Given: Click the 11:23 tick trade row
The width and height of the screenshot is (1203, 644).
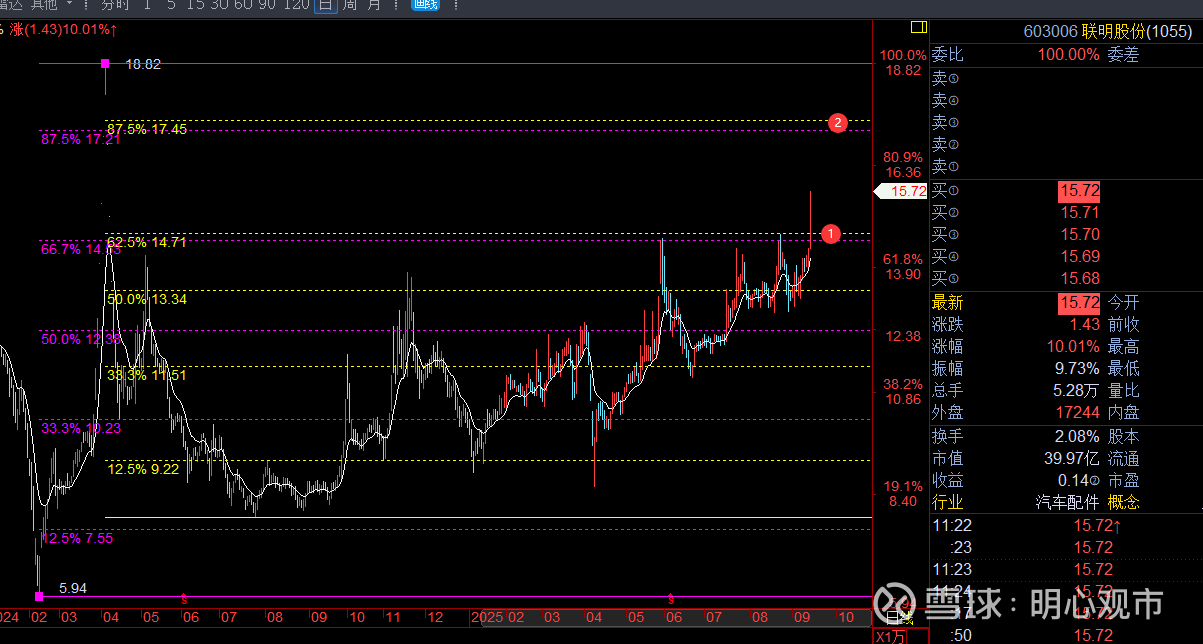Looking at the screenshot, I should coord(1066,570).
